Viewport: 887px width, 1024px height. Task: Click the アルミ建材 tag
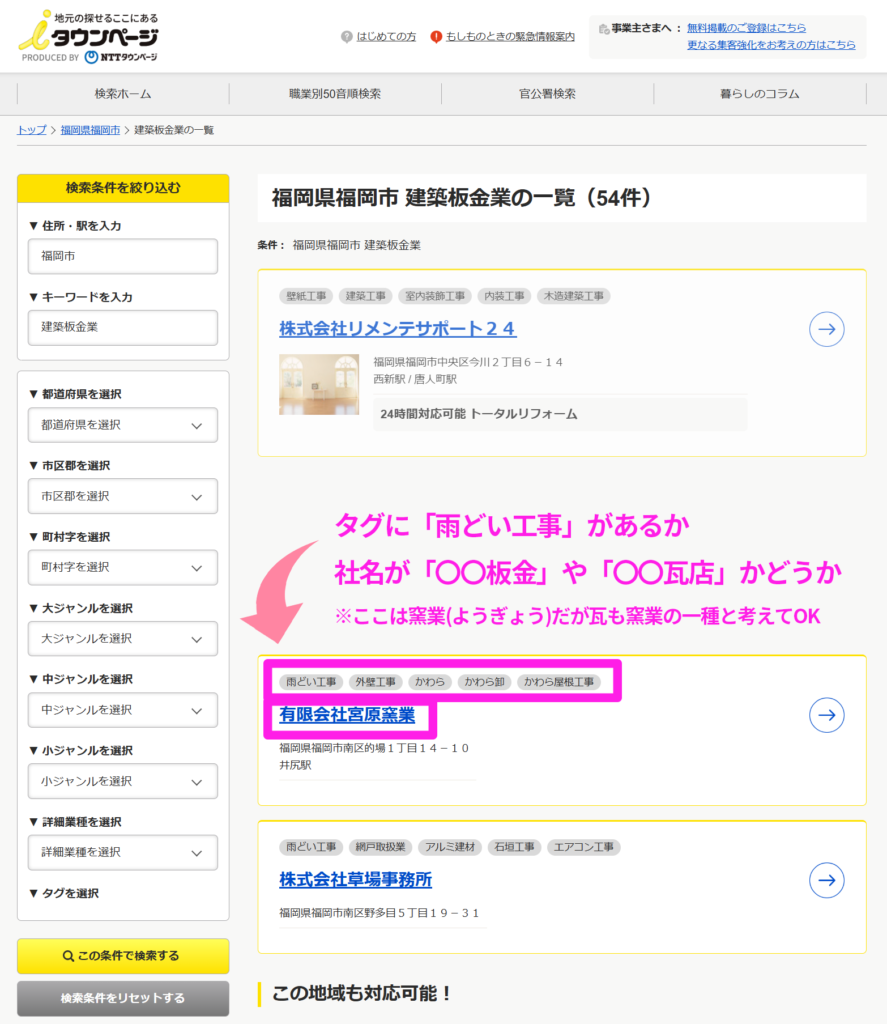coord(450,847)
